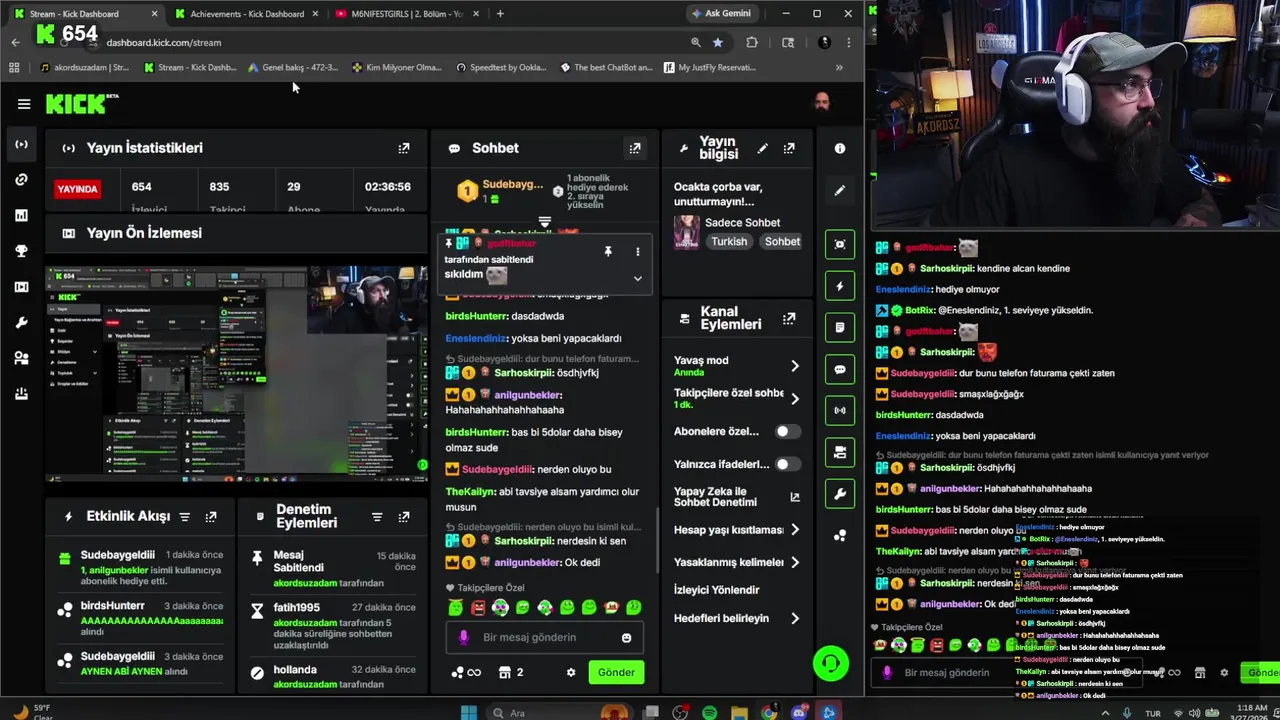Pop out the Etkinlik Akışı panel
The width and height of the screenshot is (1280, 720).
[x=211, y=517]
